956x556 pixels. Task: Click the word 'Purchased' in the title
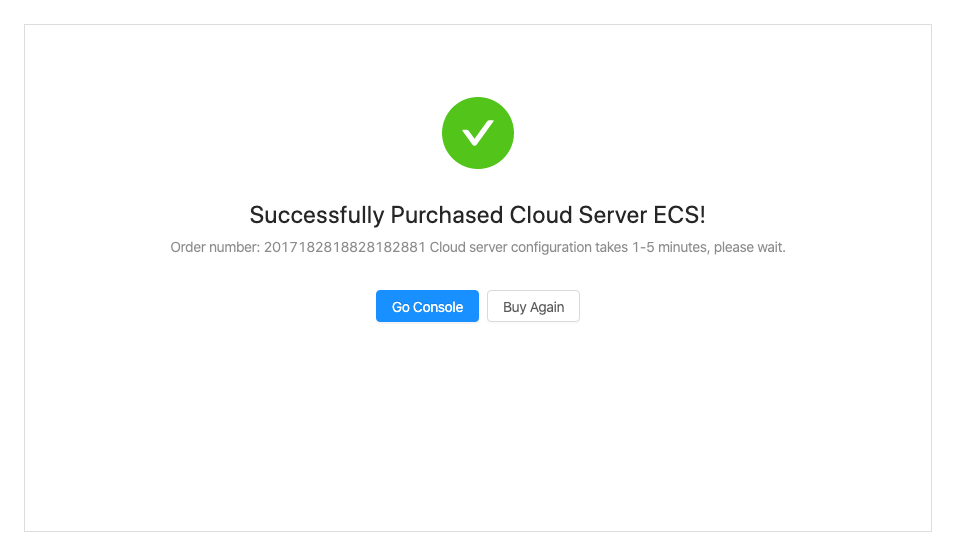tap(447, 215)
